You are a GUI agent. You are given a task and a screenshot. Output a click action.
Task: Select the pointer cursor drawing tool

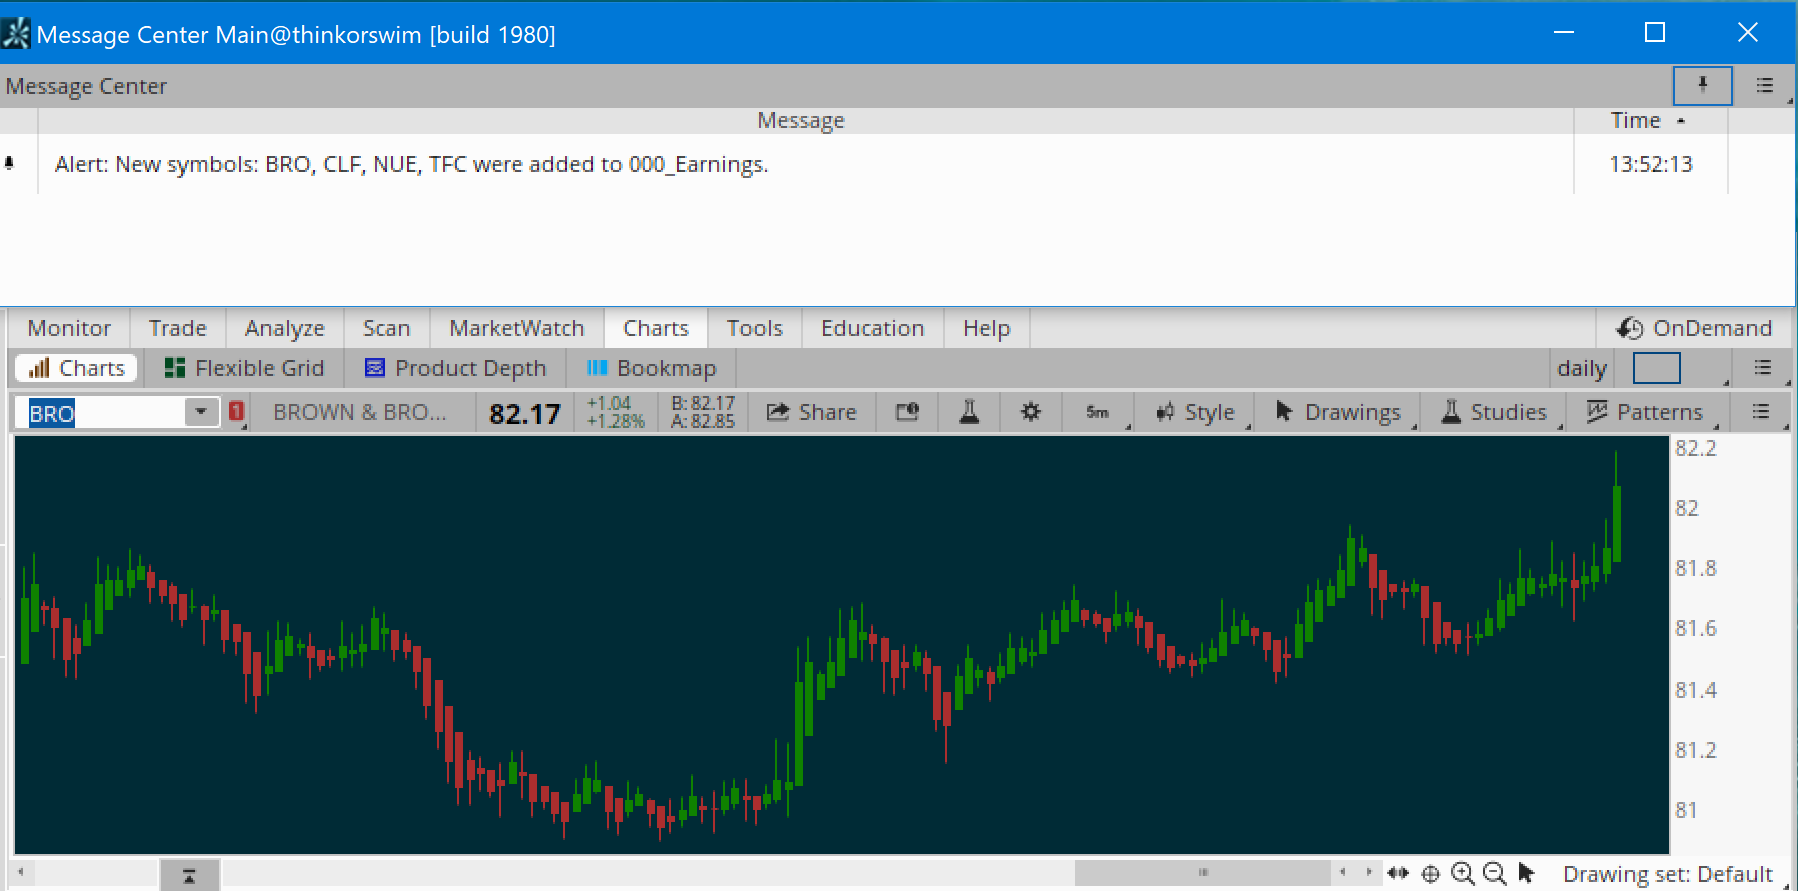1526,874
